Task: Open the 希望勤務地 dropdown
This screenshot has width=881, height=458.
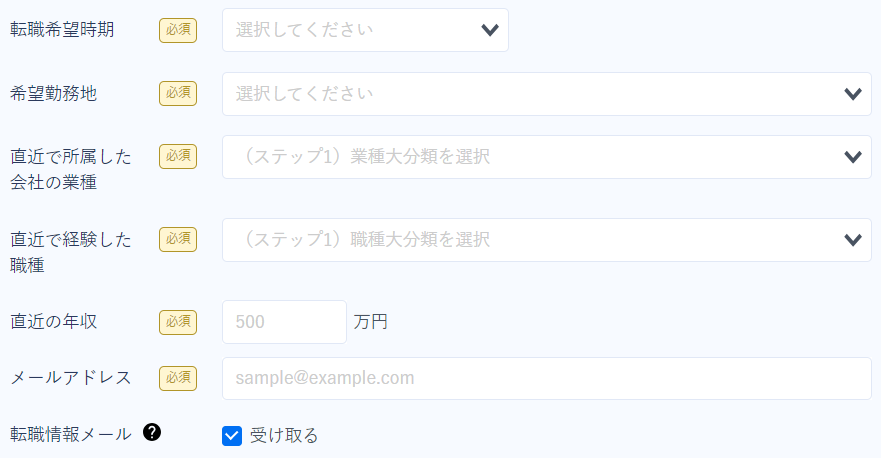Action: point(547,94)
